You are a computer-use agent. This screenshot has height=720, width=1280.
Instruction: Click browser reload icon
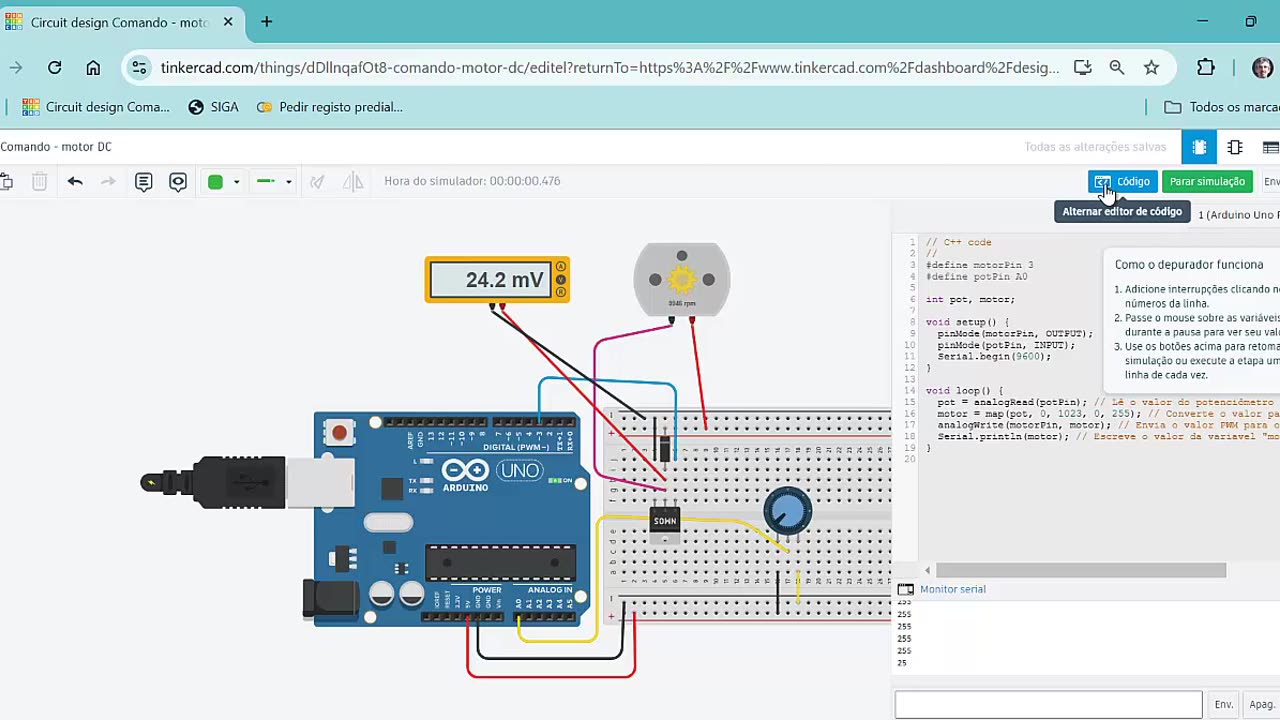point(55,68)
